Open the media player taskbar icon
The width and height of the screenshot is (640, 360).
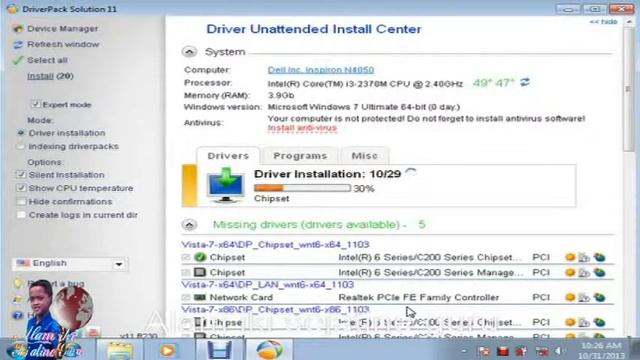[x=168, y=350]
